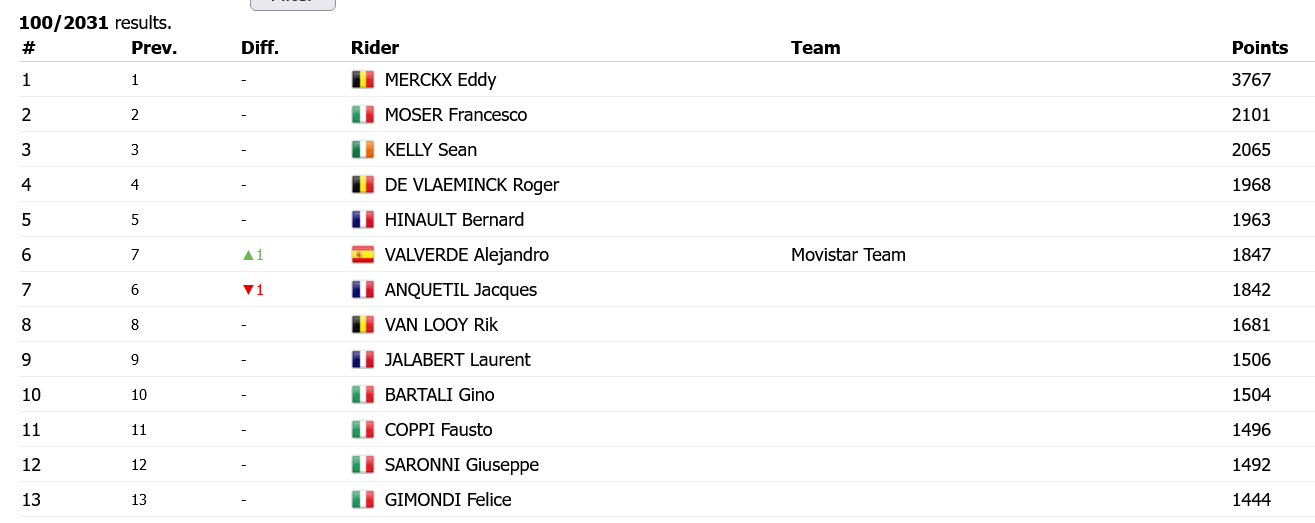Click the Belgian flag beside Merckx Eddy
The image size is (1315, 523).
coord(362,80)
